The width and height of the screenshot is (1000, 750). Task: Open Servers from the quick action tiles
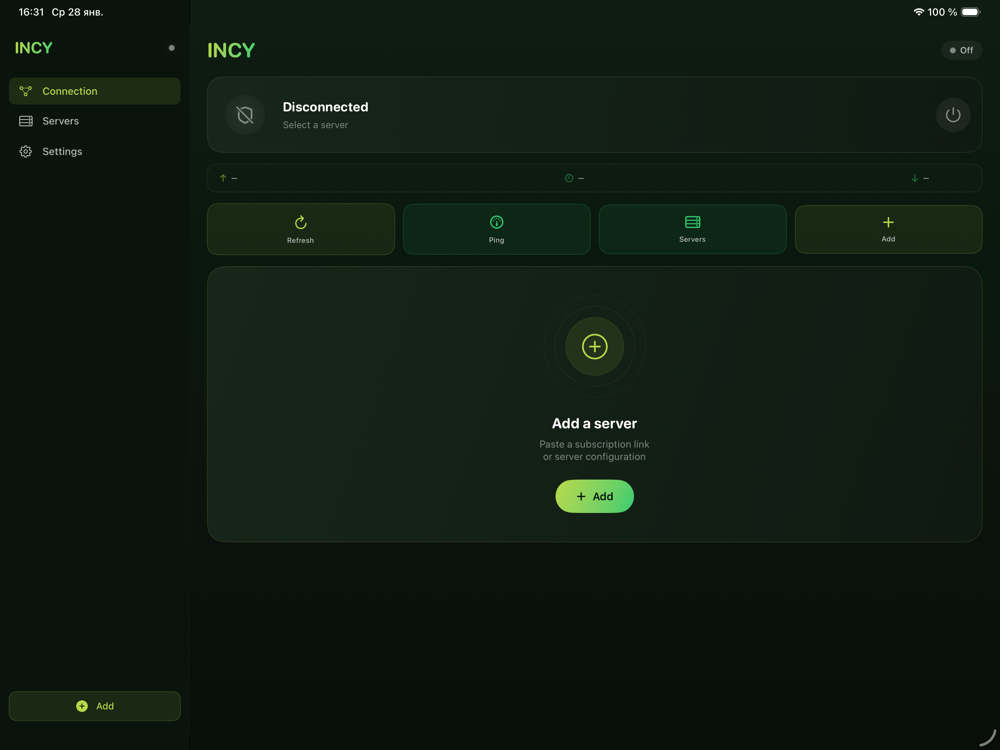(692, 229)
